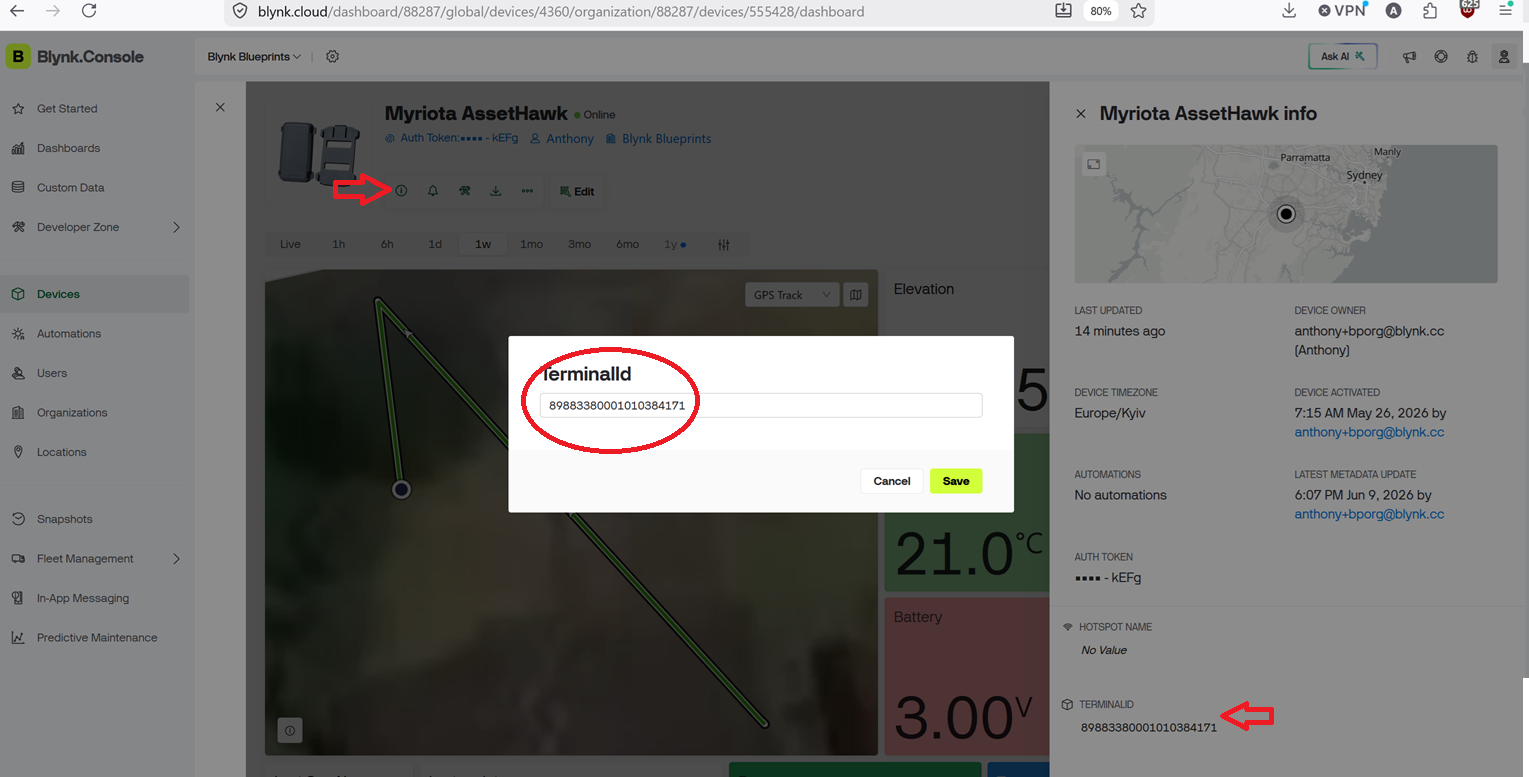The height and width of the screenshot is (777, 1529).
Task: Select the 1w time range tab
Action: pyautogui.click(x=483, y=244)
